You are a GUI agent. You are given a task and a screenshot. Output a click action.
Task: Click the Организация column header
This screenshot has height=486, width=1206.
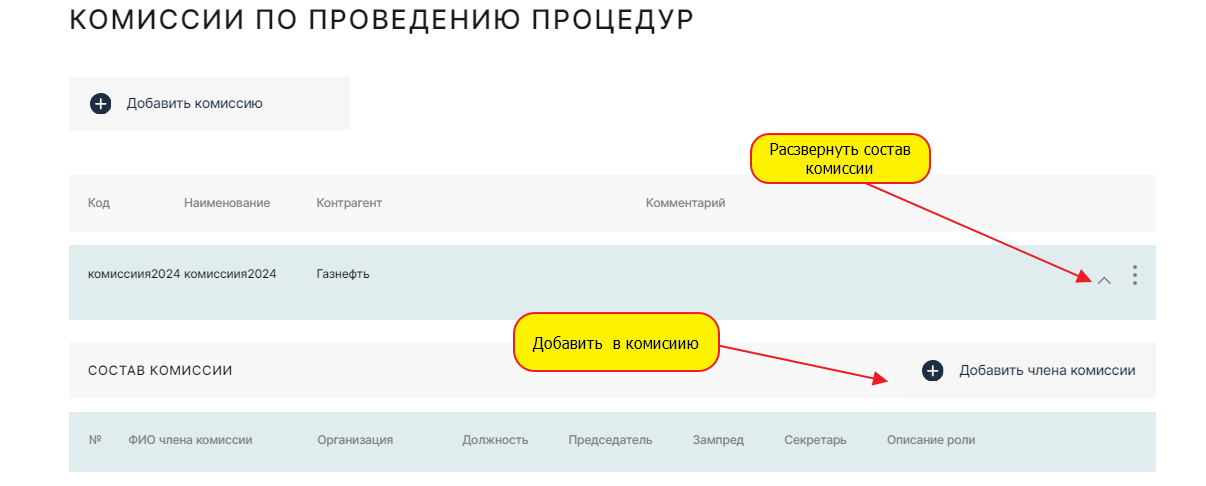click(355, 440)
